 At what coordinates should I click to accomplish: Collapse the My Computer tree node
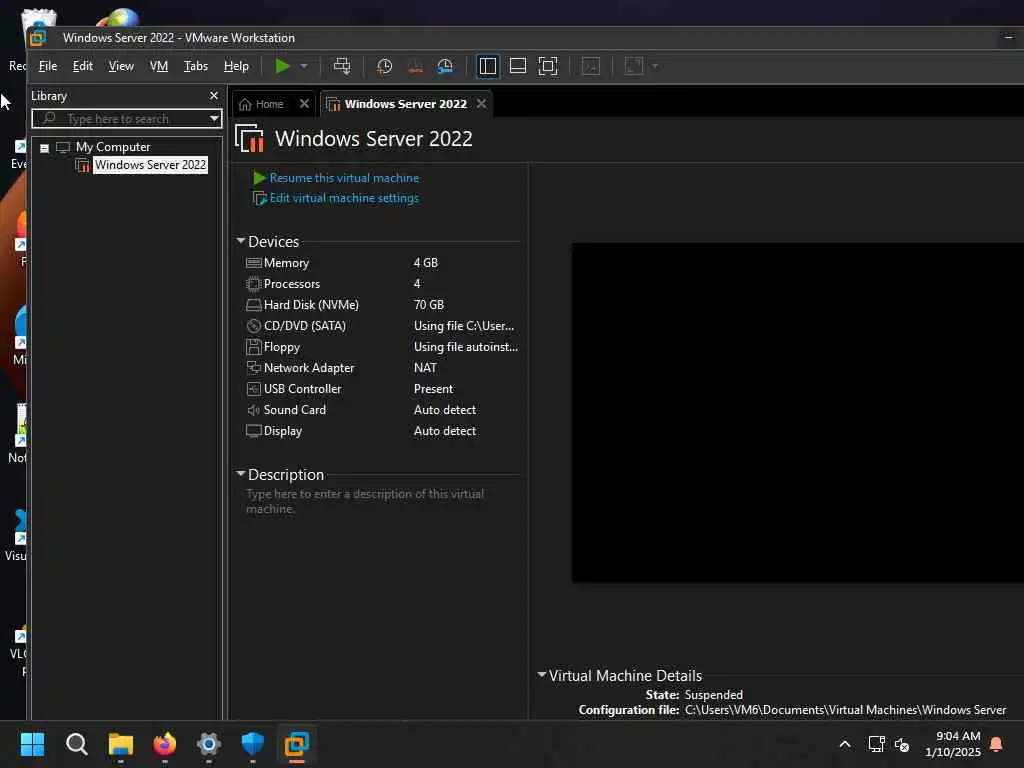point(44,148)
